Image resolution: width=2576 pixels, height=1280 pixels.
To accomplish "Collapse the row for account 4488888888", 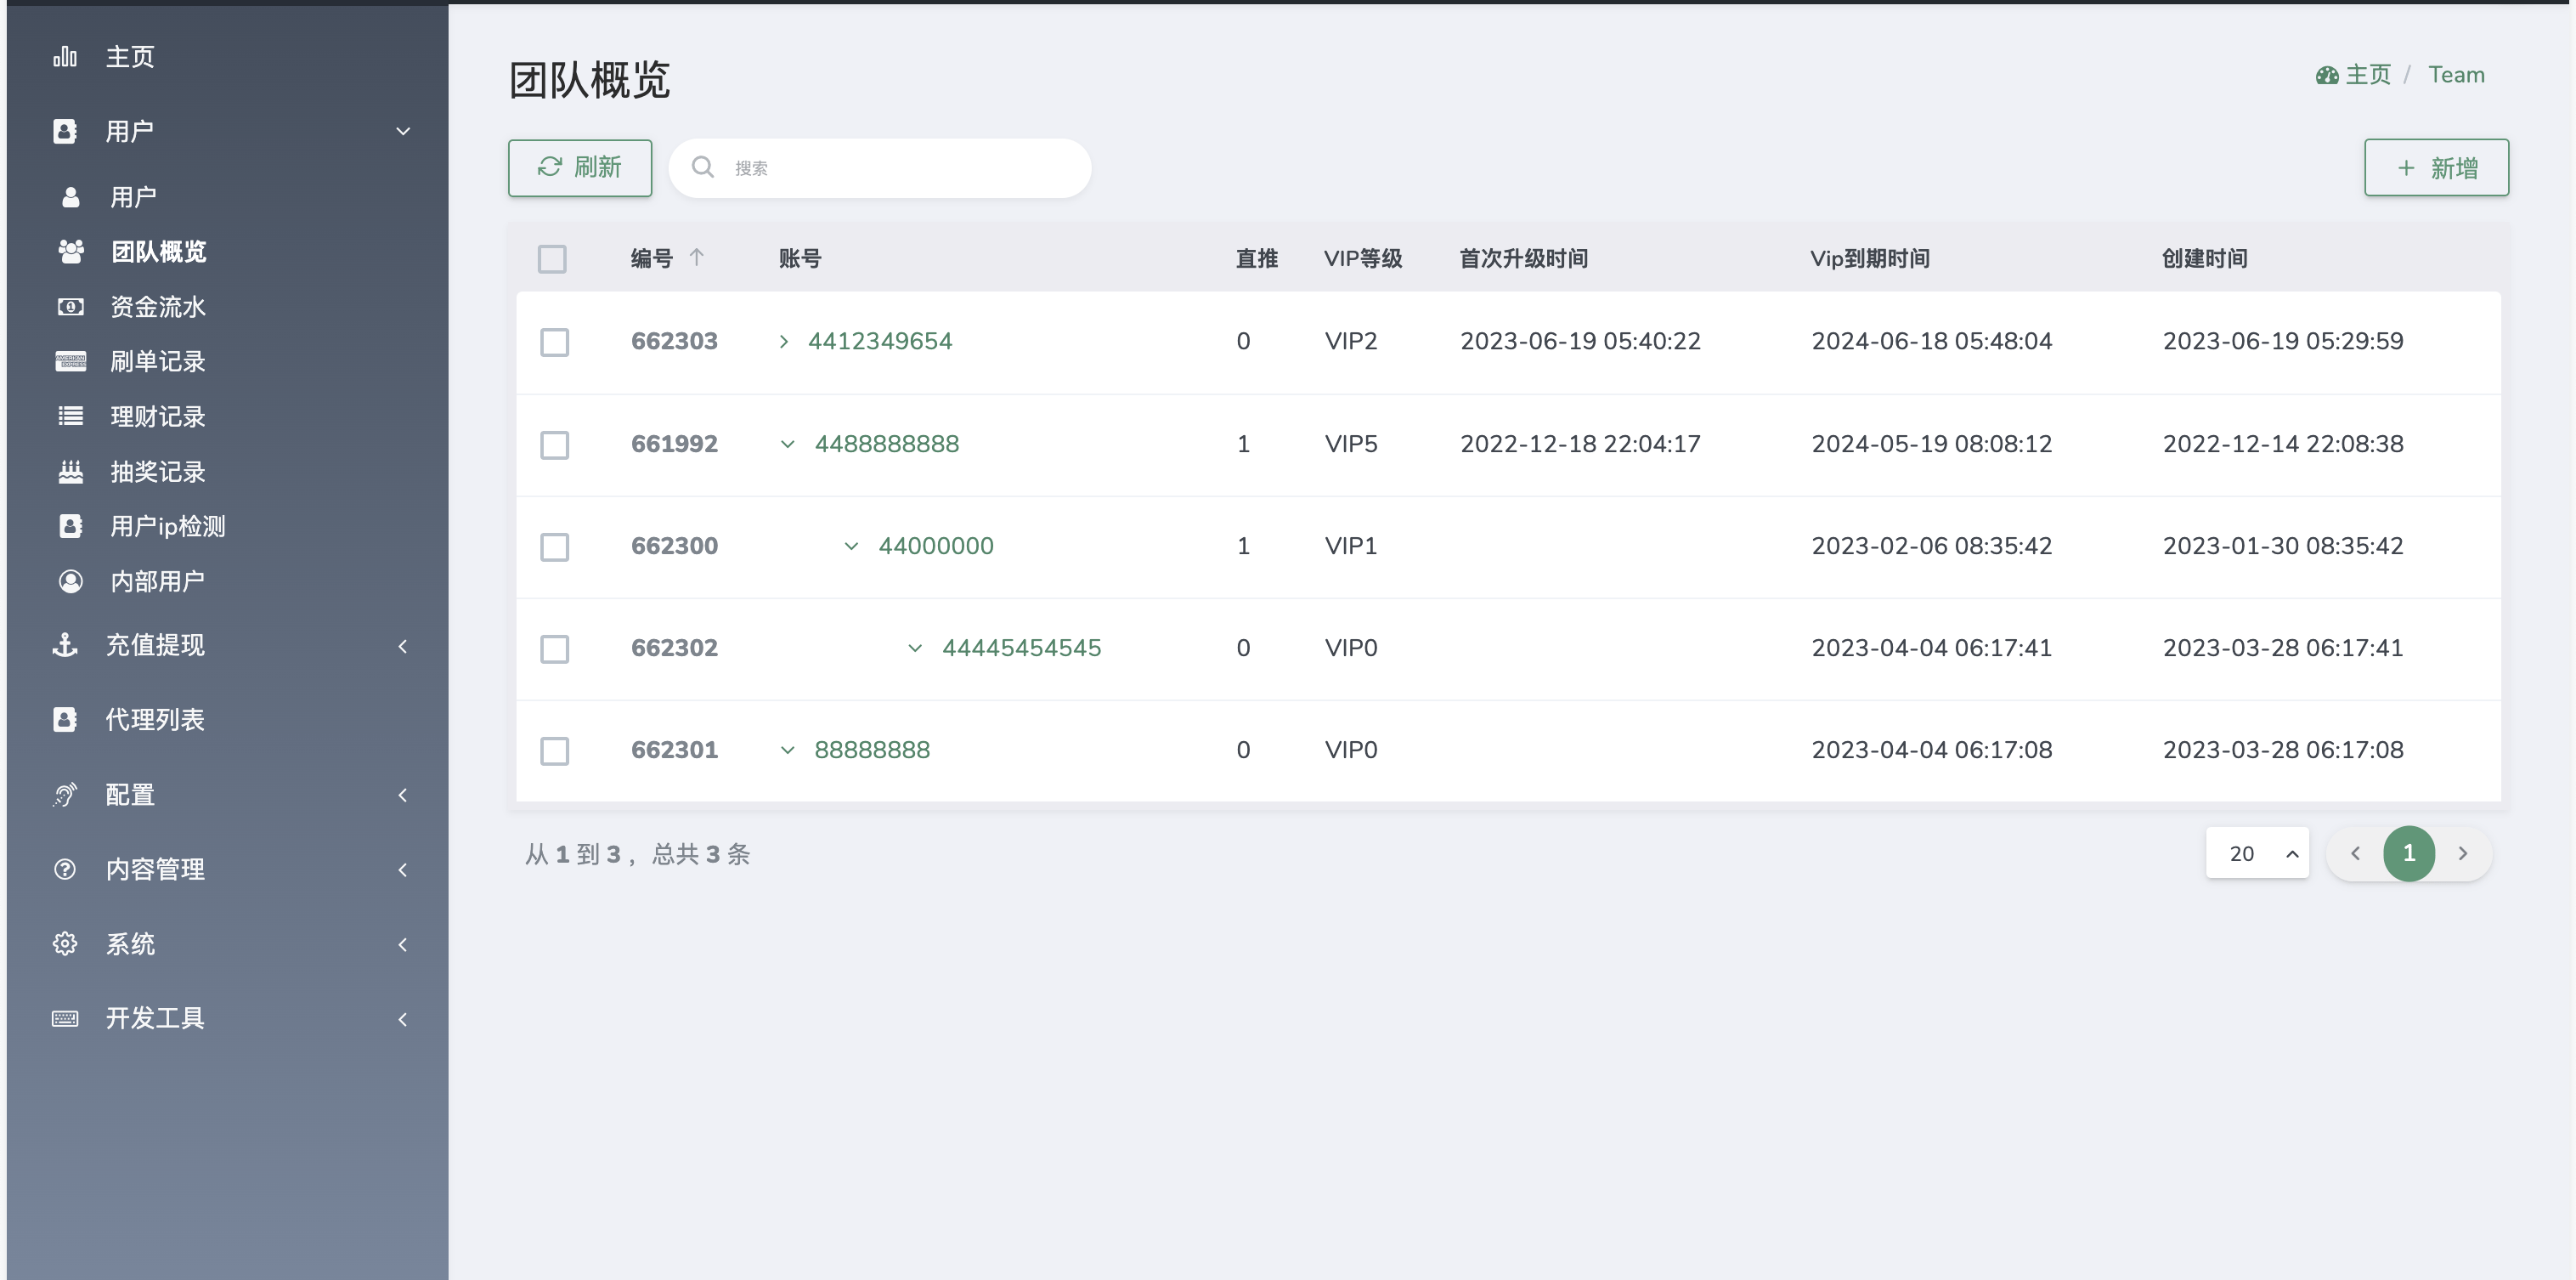I will tap(788, 444).
